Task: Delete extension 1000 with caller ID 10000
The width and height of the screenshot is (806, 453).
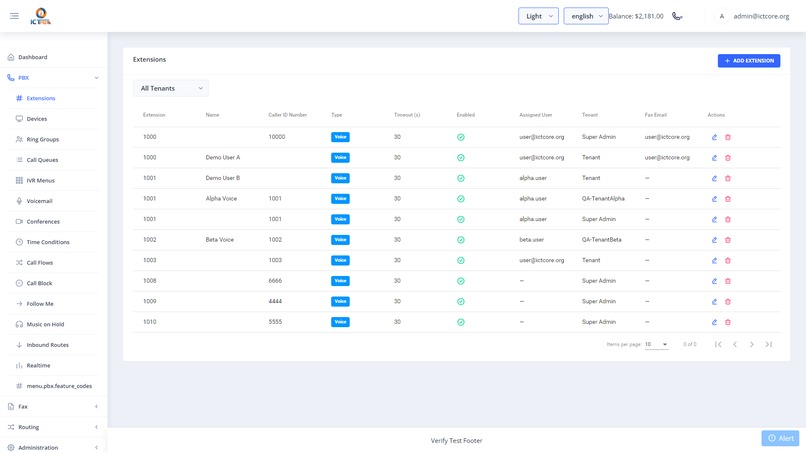Action: (x=728, y=137)
